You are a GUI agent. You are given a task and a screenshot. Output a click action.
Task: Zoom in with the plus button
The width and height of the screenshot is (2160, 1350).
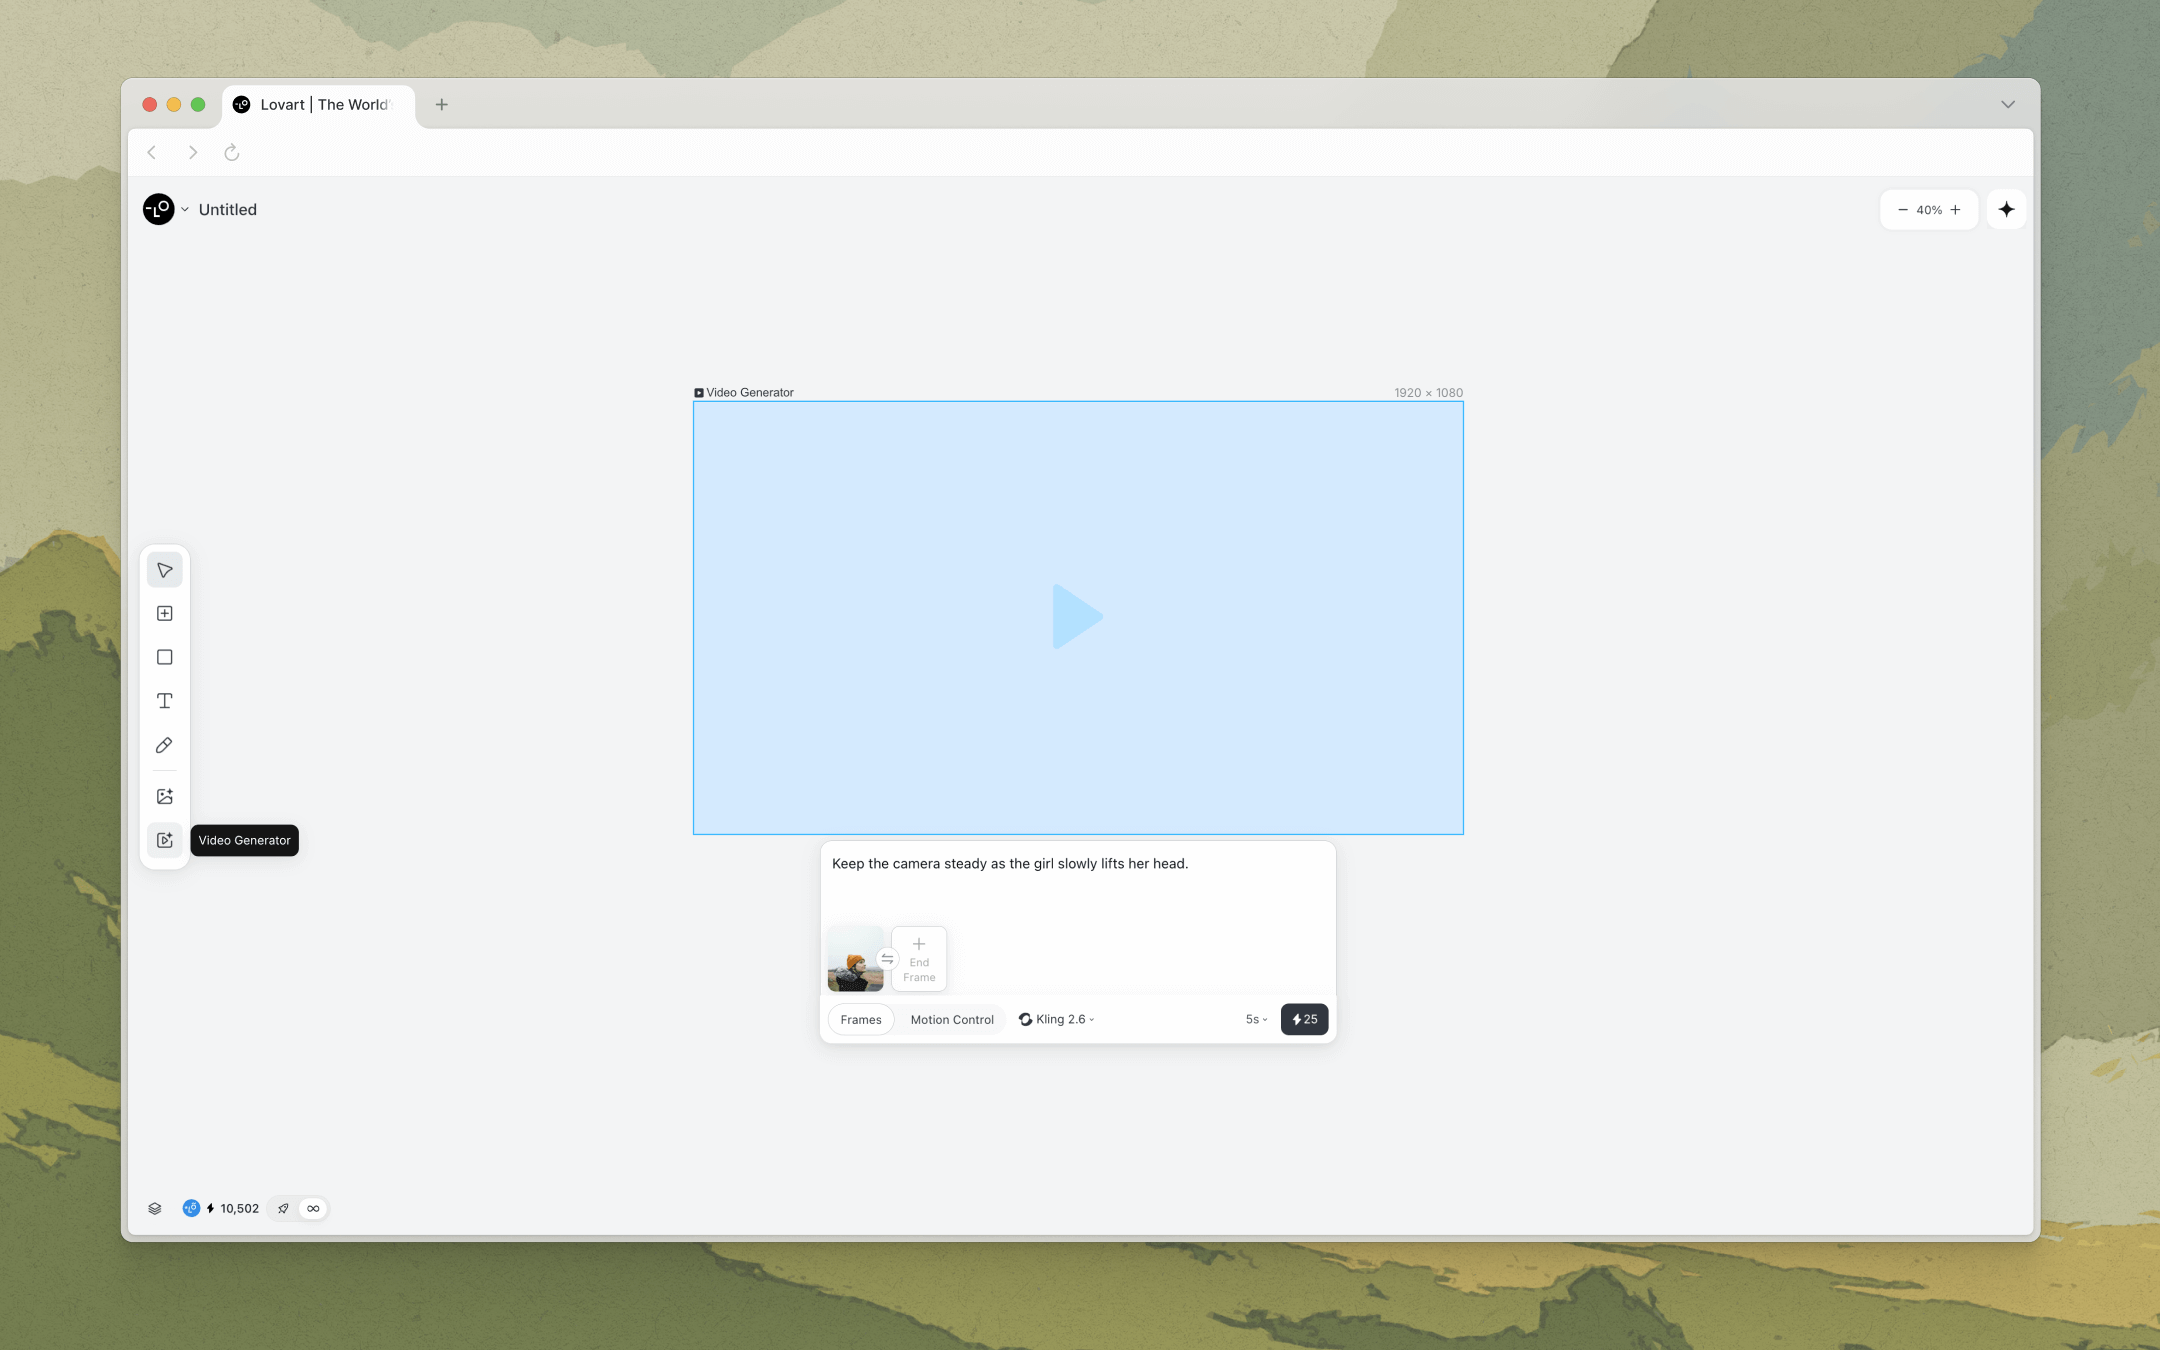click(1955, 210)
